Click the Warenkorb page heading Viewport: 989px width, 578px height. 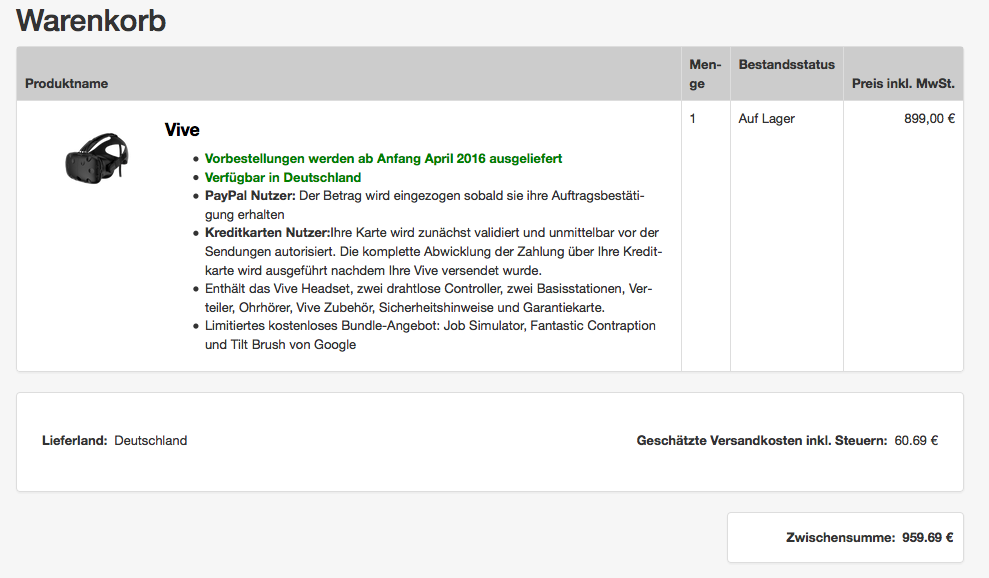coord(91,20)
